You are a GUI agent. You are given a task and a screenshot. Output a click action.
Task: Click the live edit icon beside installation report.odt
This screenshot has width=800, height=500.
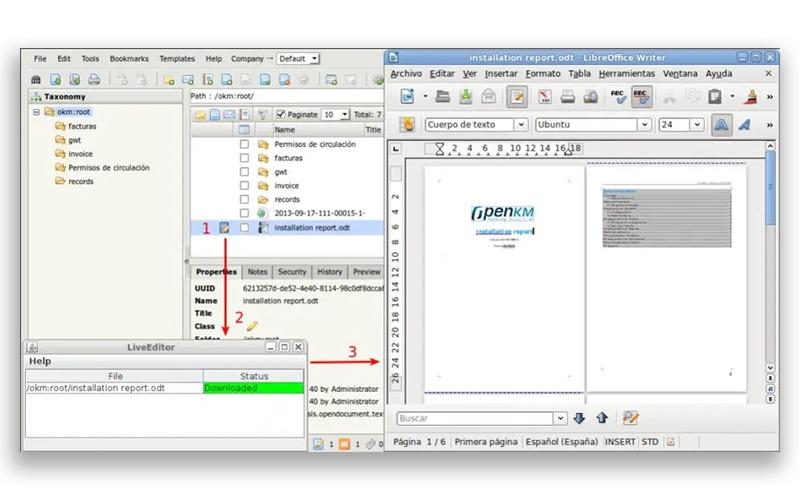tap(224, 228)
